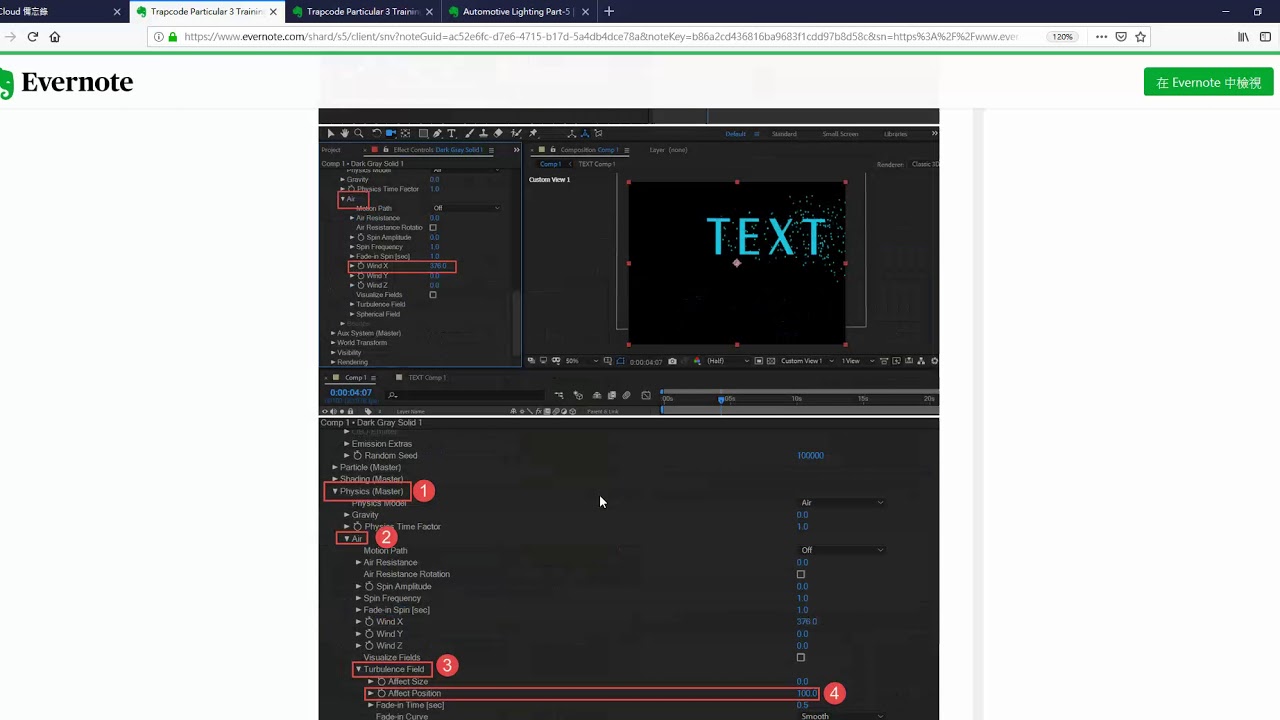Open the Fade-in Curve Smooth dropdown
This screenshot has width=1280, height=720.
[x=842, y=716]
